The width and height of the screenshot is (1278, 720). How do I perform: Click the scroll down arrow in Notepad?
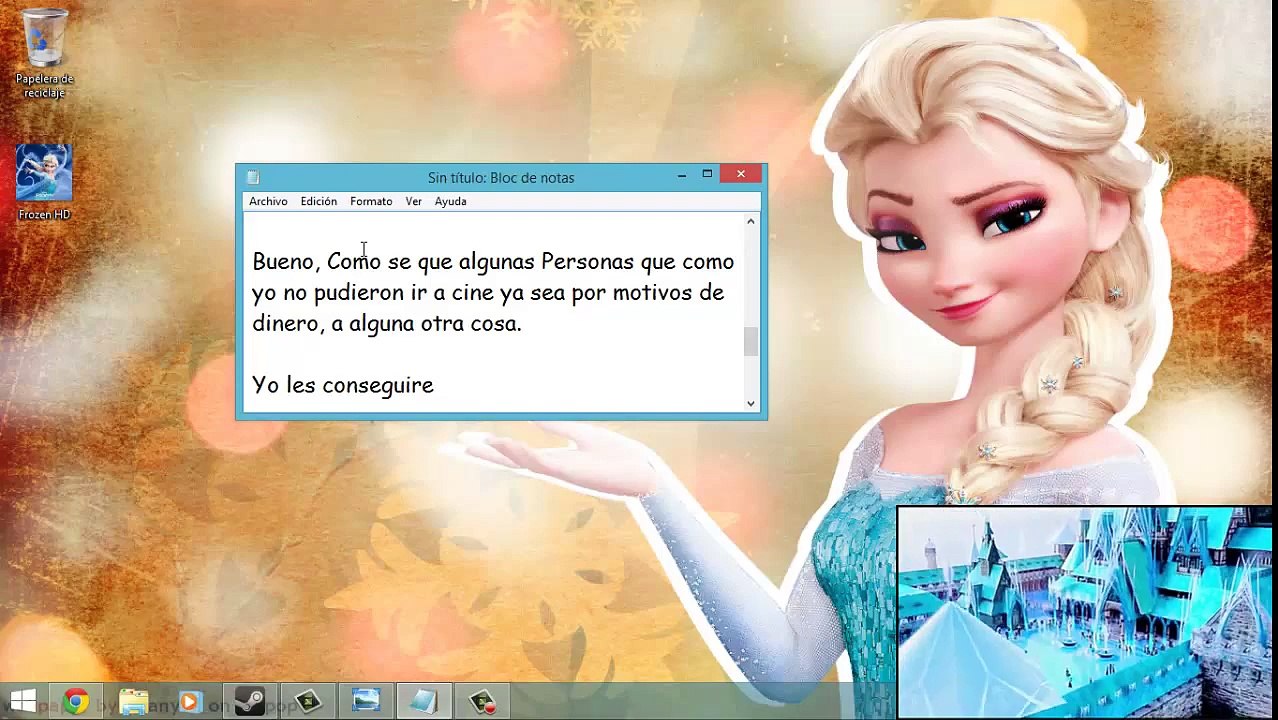tap(751, 403)
